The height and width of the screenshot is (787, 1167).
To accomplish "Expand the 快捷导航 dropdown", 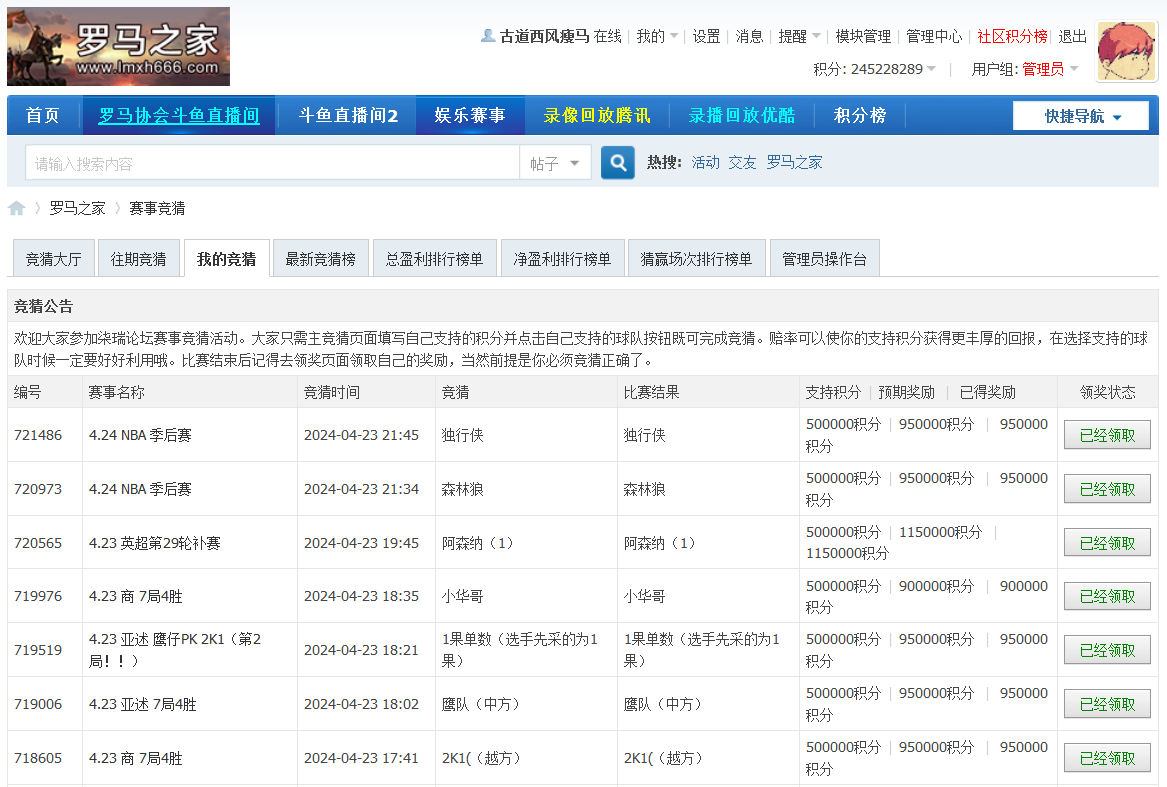I will (1082, 116).
